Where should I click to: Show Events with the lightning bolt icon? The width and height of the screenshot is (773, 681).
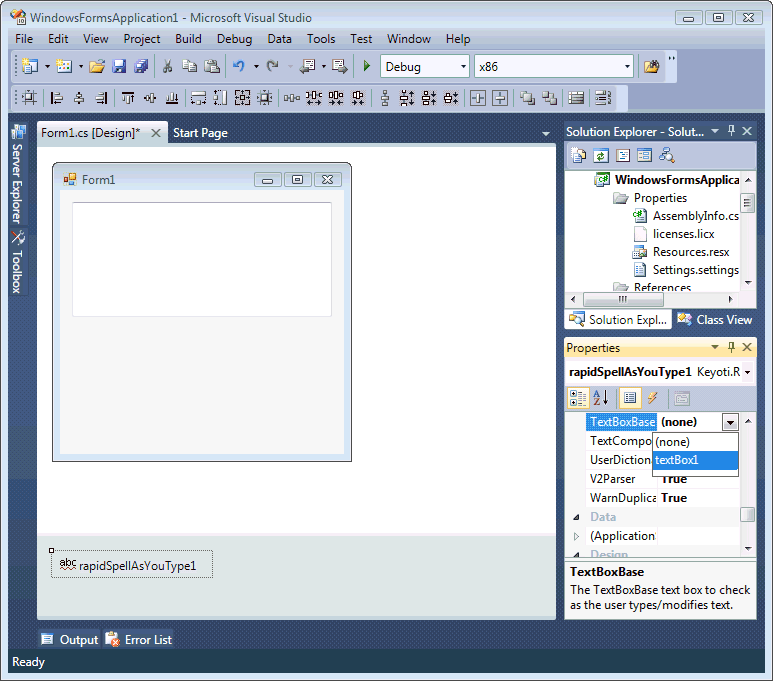click(x=652, y=397)
